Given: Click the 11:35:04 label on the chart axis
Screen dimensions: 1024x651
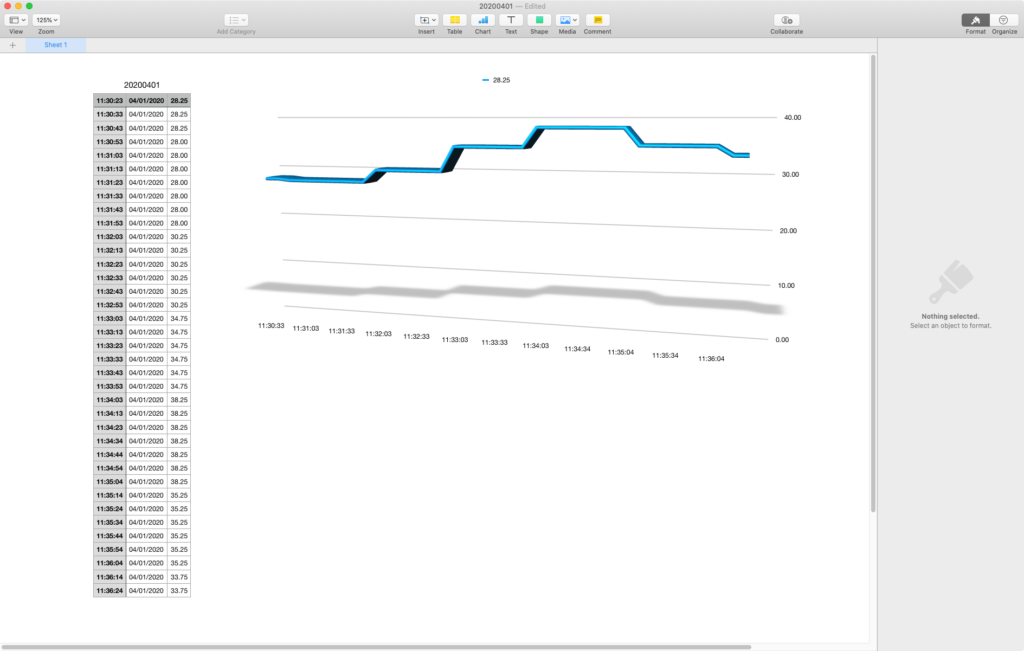Looking at the screenshot, I should coord(621,352).
